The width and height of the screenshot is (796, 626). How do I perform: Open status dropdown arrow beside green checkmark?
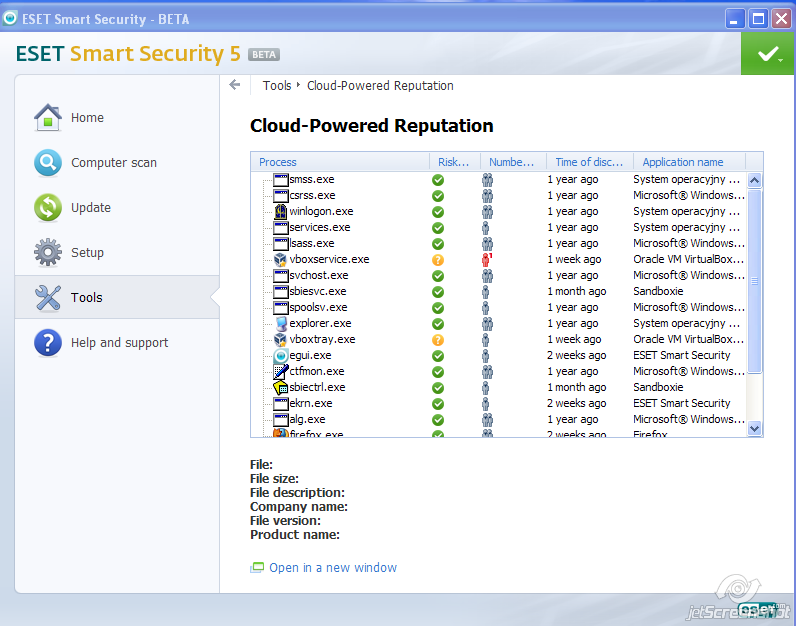pos(781,59)
